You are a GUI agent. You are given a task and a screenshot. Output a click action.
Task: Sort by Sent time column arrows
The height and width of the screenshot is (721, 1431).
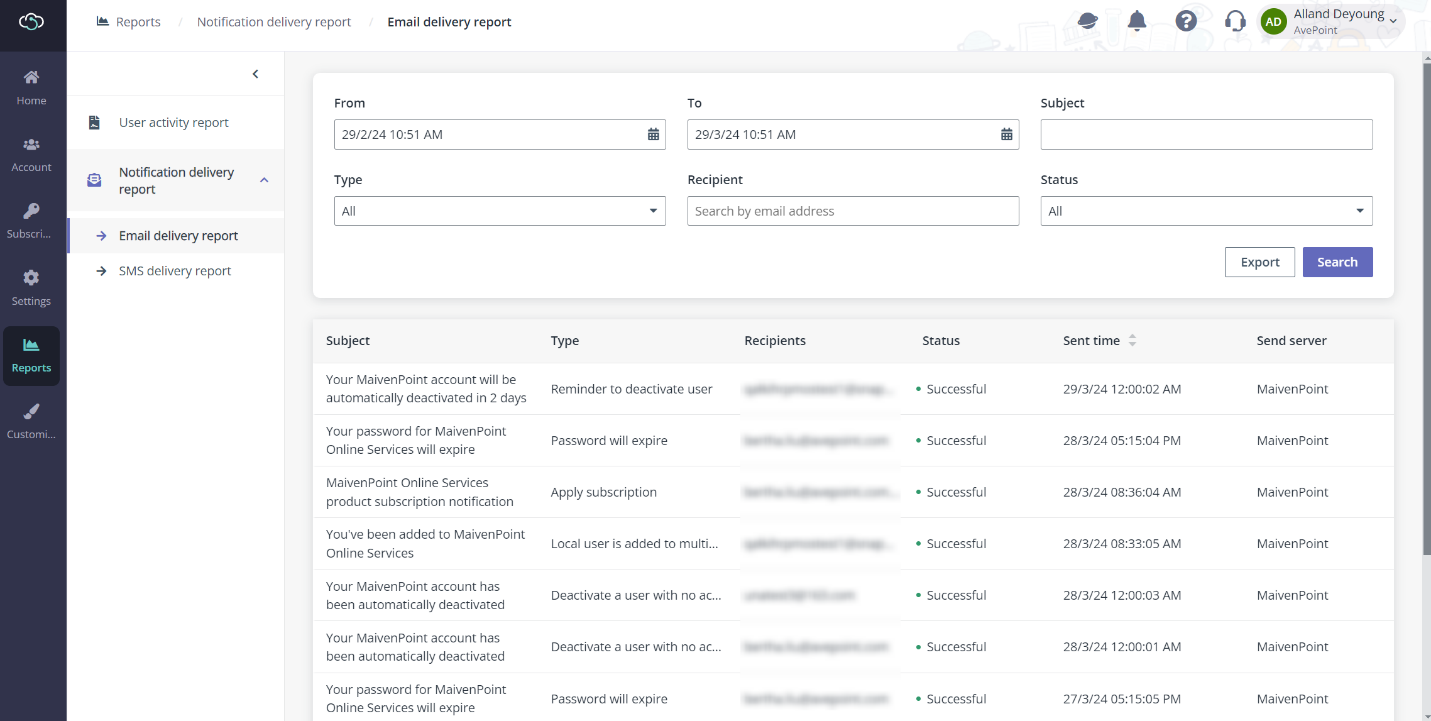pos(1132,341)
